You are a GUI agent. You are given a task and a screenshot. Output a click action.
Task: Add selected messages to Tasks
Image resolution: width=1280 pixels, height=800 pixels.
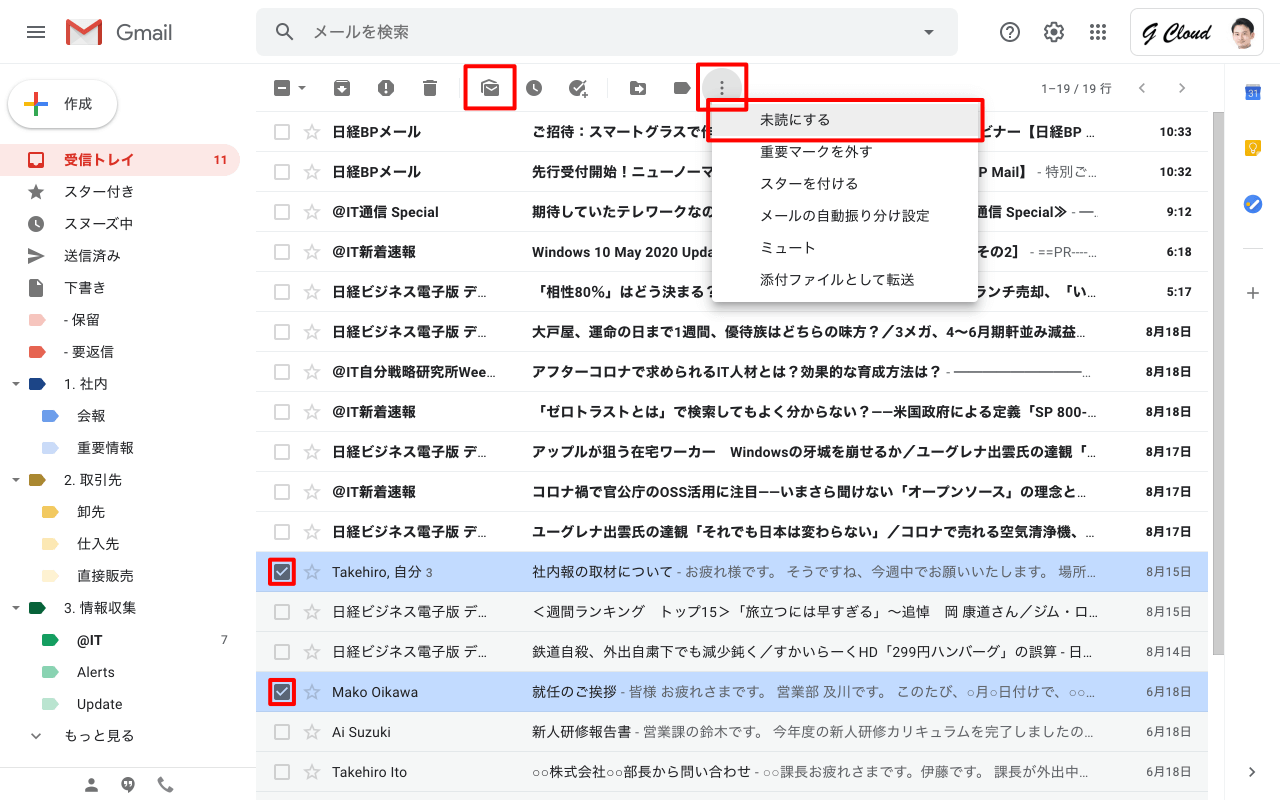coord(578,88)
